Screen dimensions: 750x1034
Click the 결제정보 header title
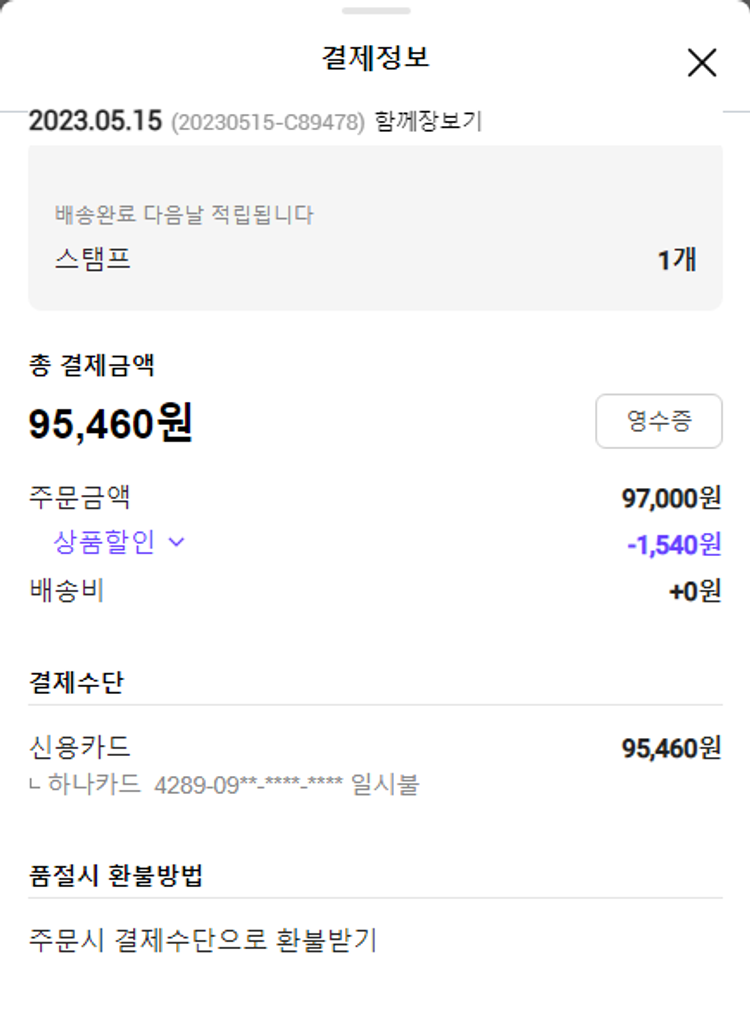point(375,58)
